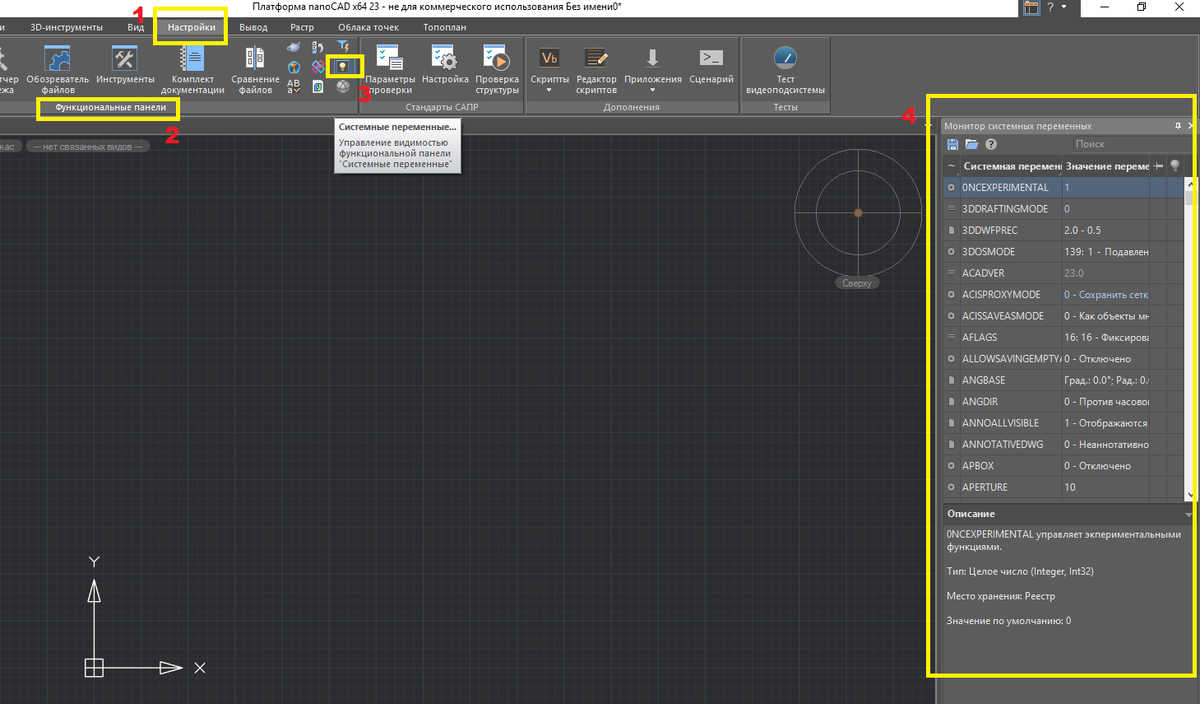Screen dimensions: 1200x704
Task: Select the ANGBASE variable row
Action: [x=1064, y=380]
